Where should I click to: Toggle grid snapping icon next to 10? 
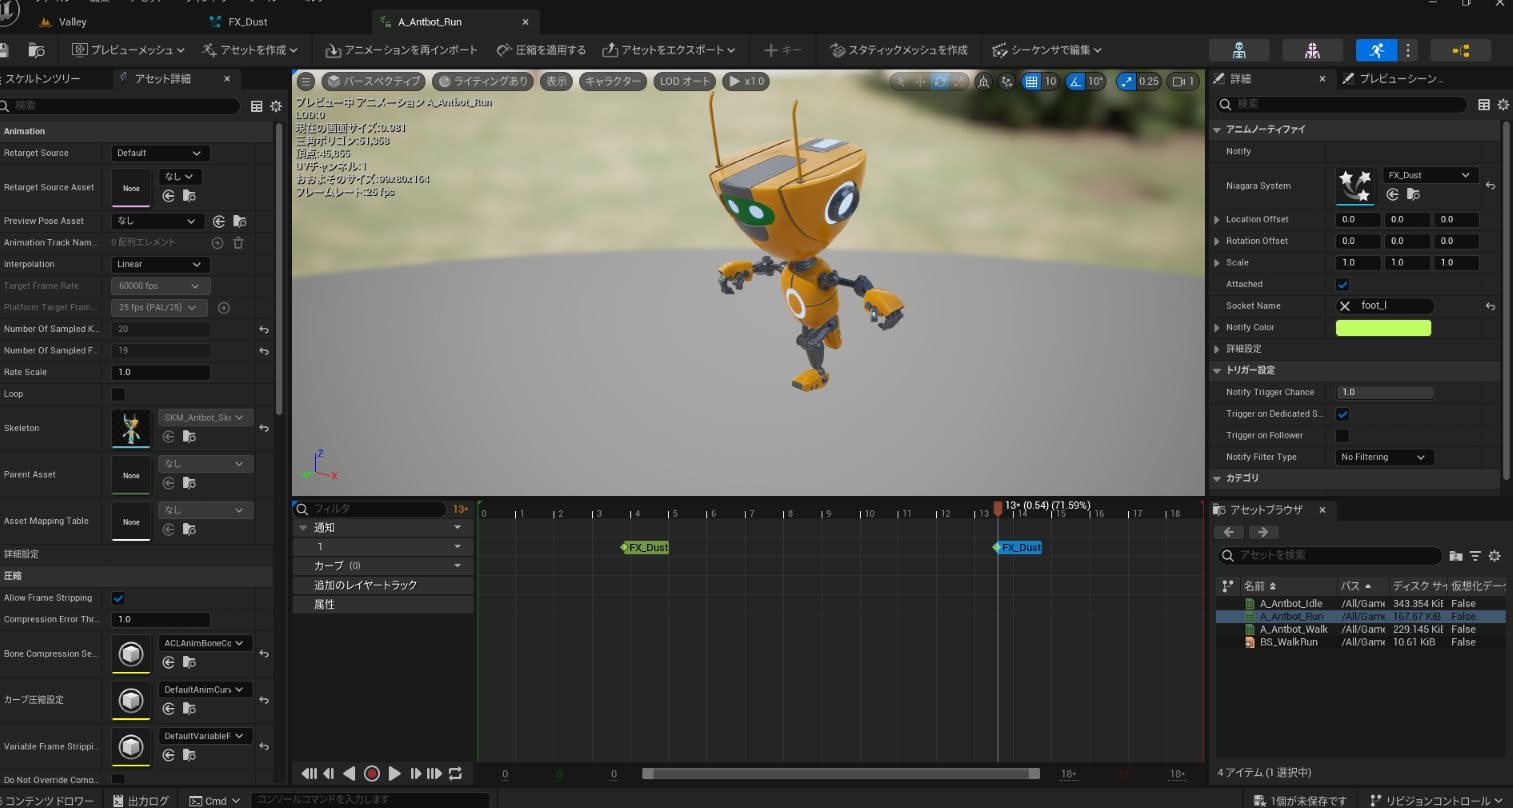tap(1032, 82)
